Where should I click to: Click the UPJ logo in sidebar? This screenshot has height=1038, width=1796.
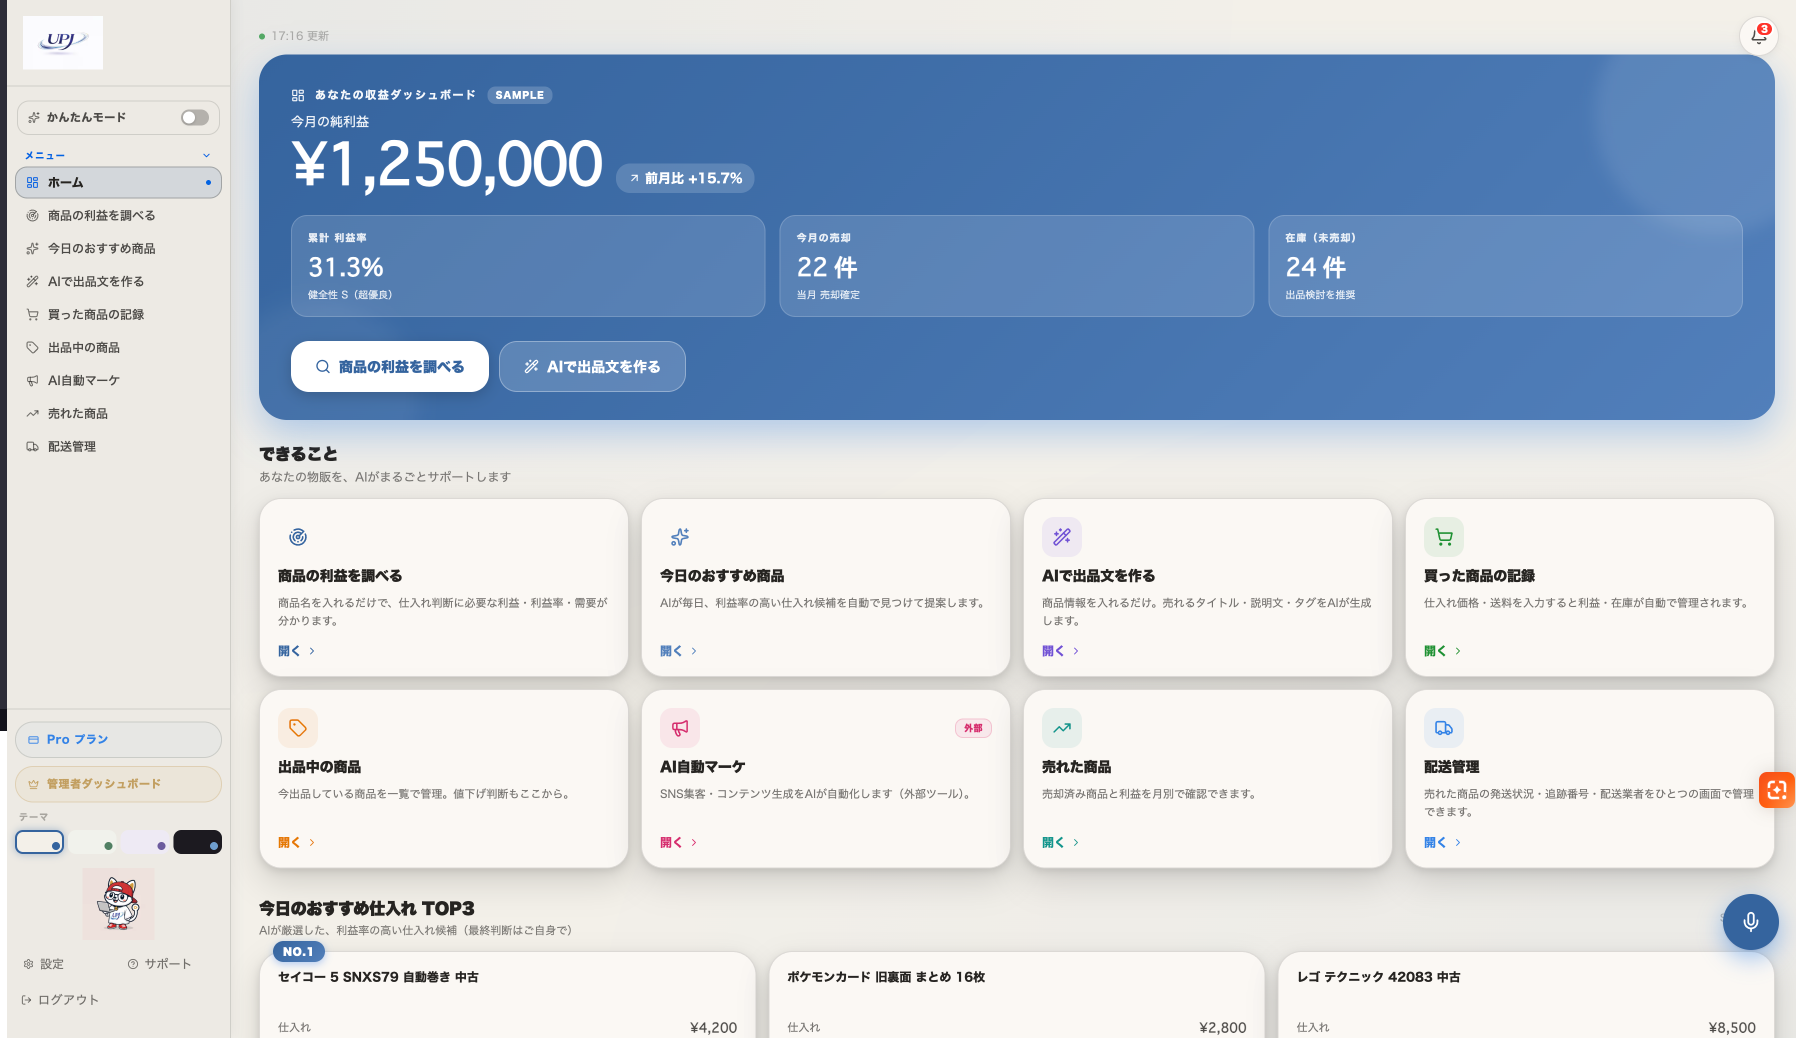63,42
